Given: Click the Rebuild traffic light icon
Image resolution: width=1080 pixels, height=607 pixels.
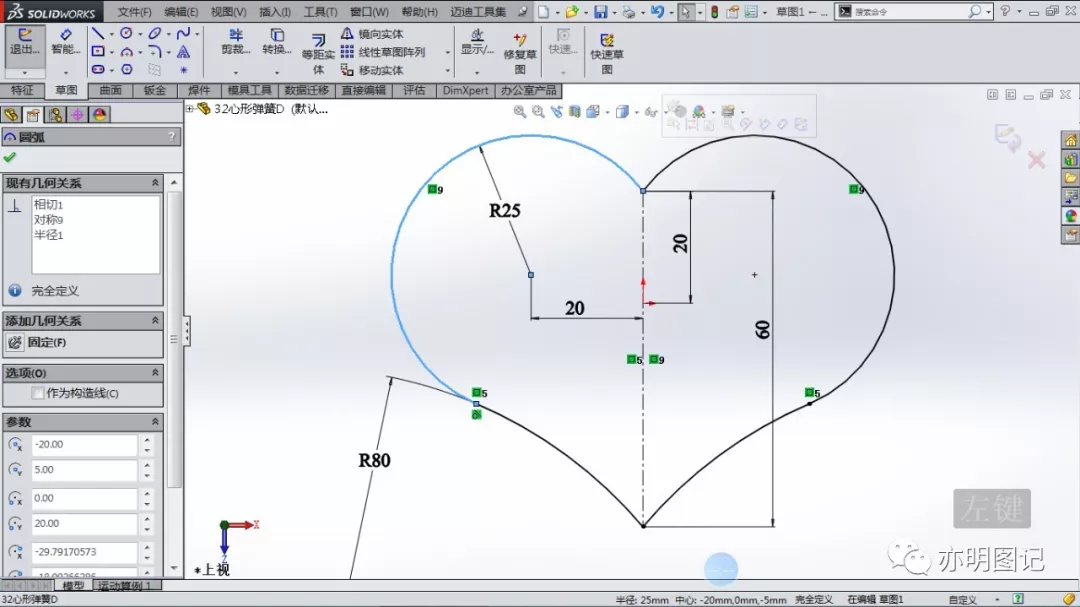Looking at the screenshot, I should click(714, 12).
